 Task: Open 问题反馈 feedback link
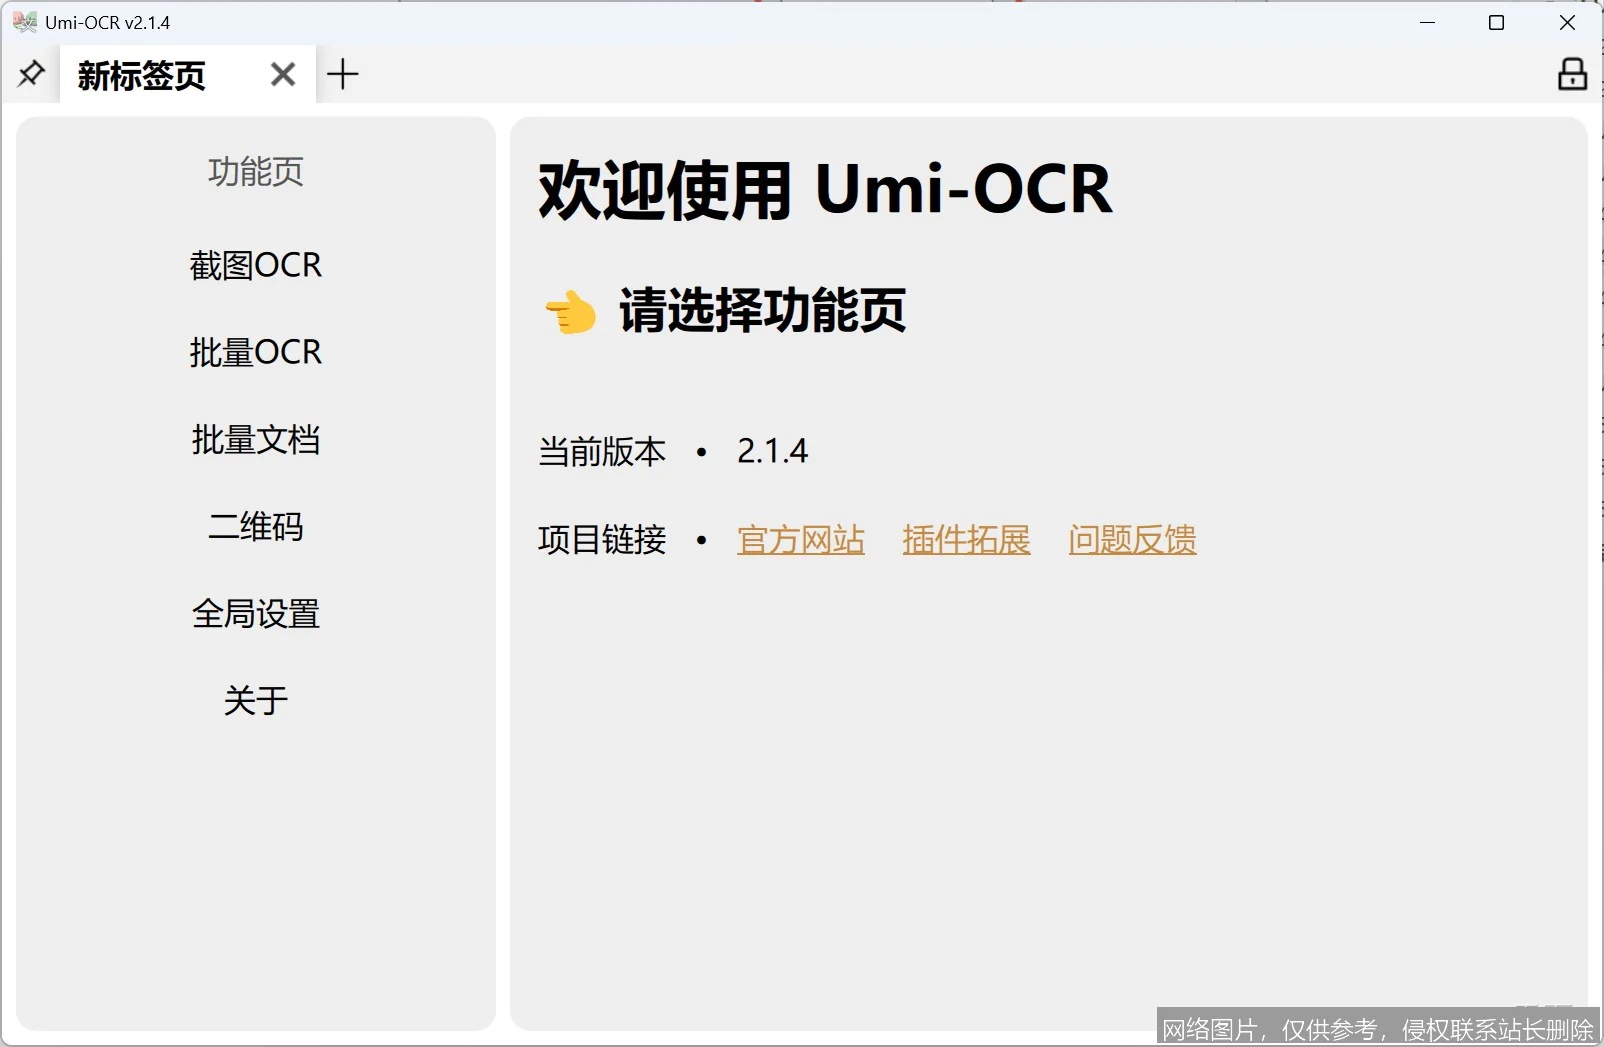(x=1131, y=539)
